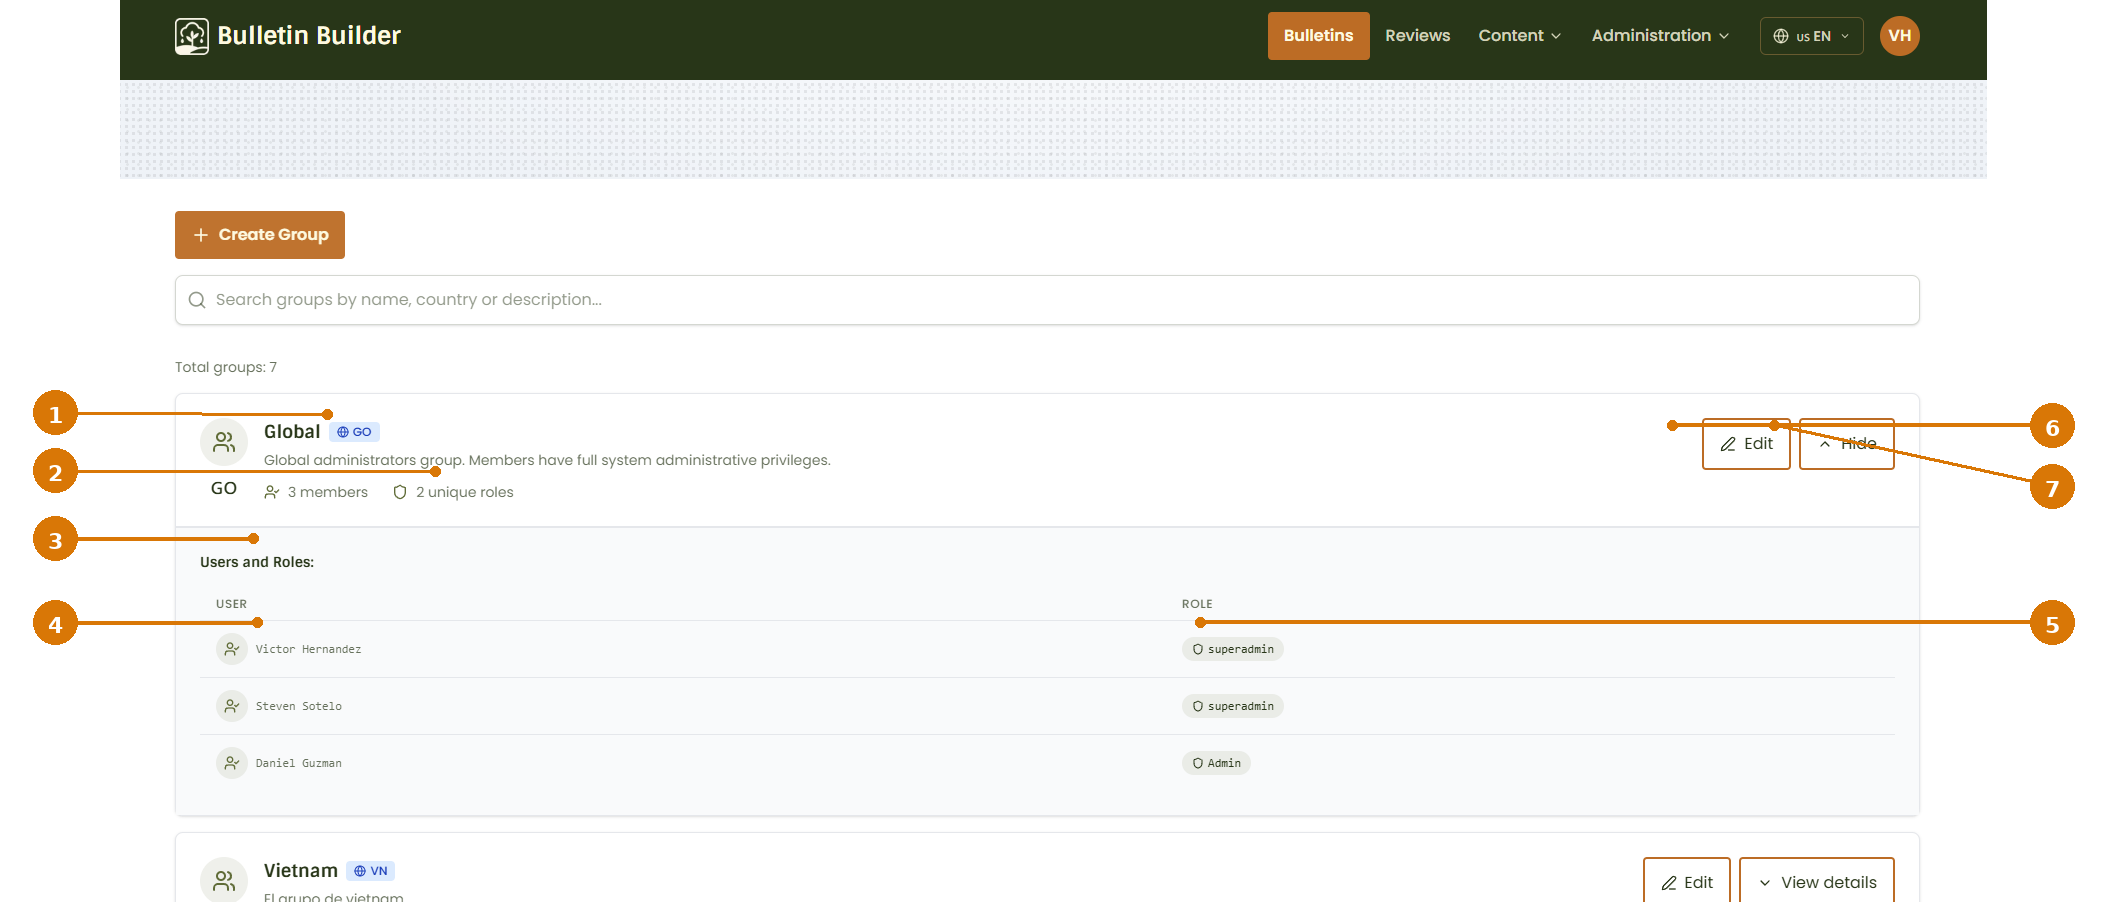Open the VH user avatar menu
The image size is (2107, 902).
click(x=1899, y=36)
